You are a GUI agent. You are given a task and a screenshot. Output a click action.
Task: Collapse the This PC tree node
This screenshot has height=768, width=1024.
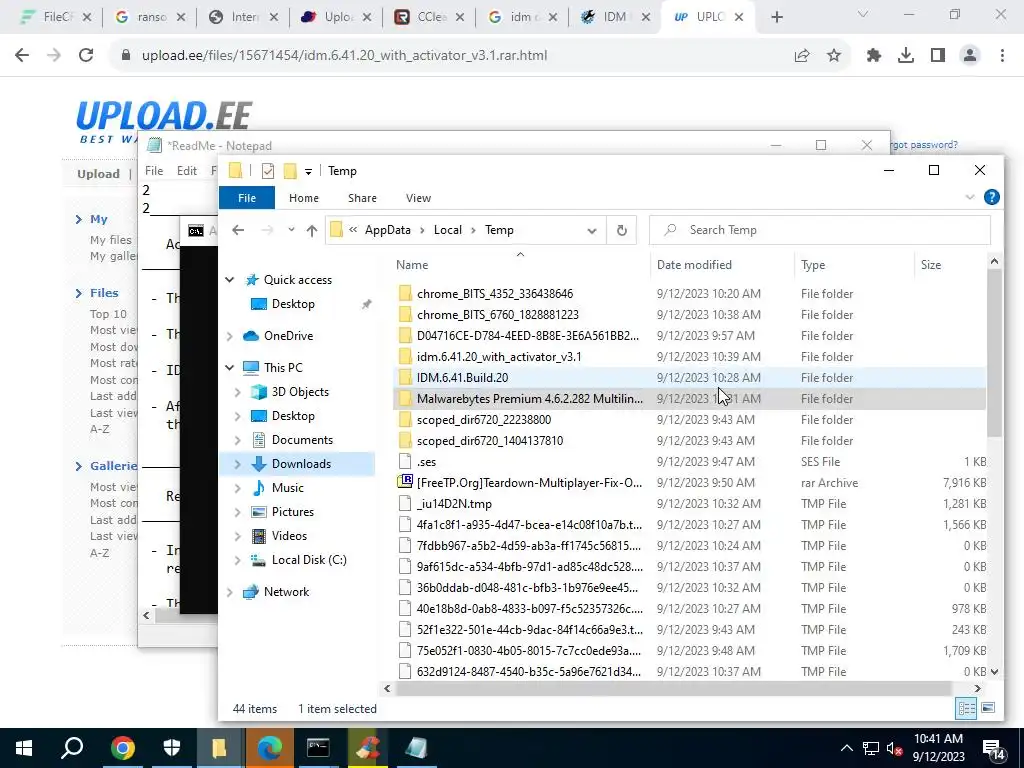pyautogui.click(x=229, y=368)
